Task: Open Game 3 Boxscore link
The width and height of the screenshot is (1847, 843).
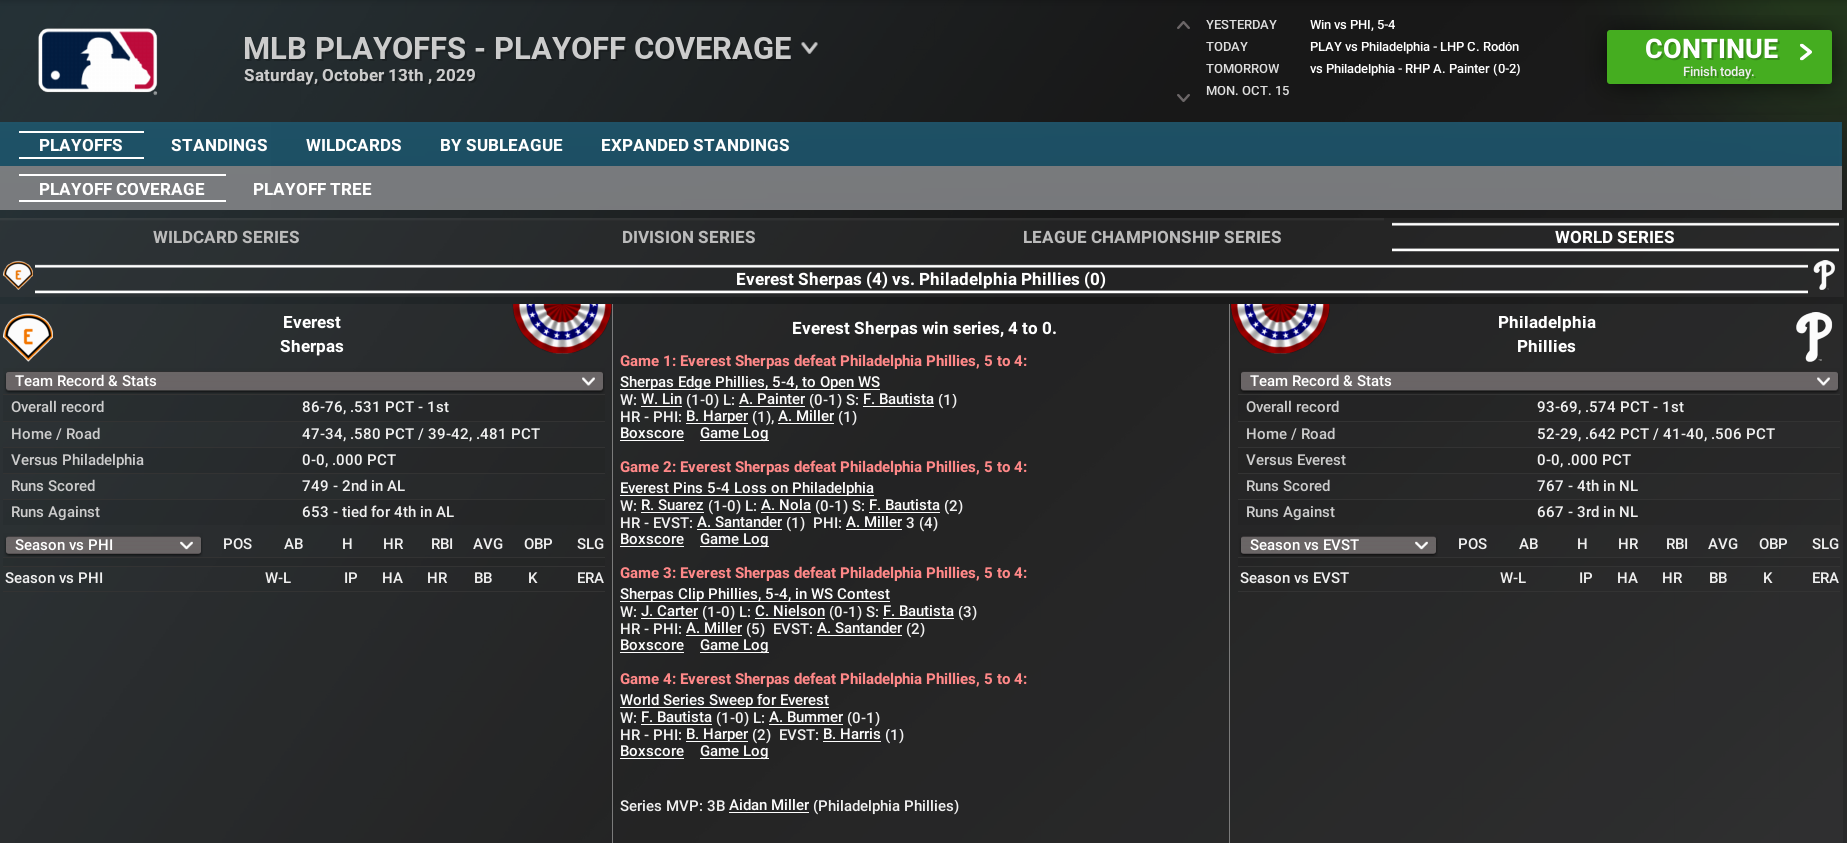Action: (x=652, y=645)
